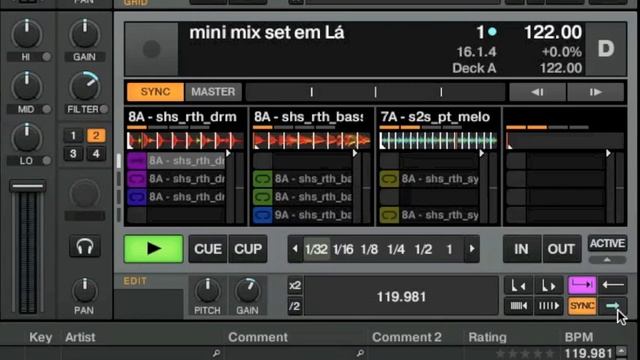
Task: Click the deck D letter
Action: (606, 49)
